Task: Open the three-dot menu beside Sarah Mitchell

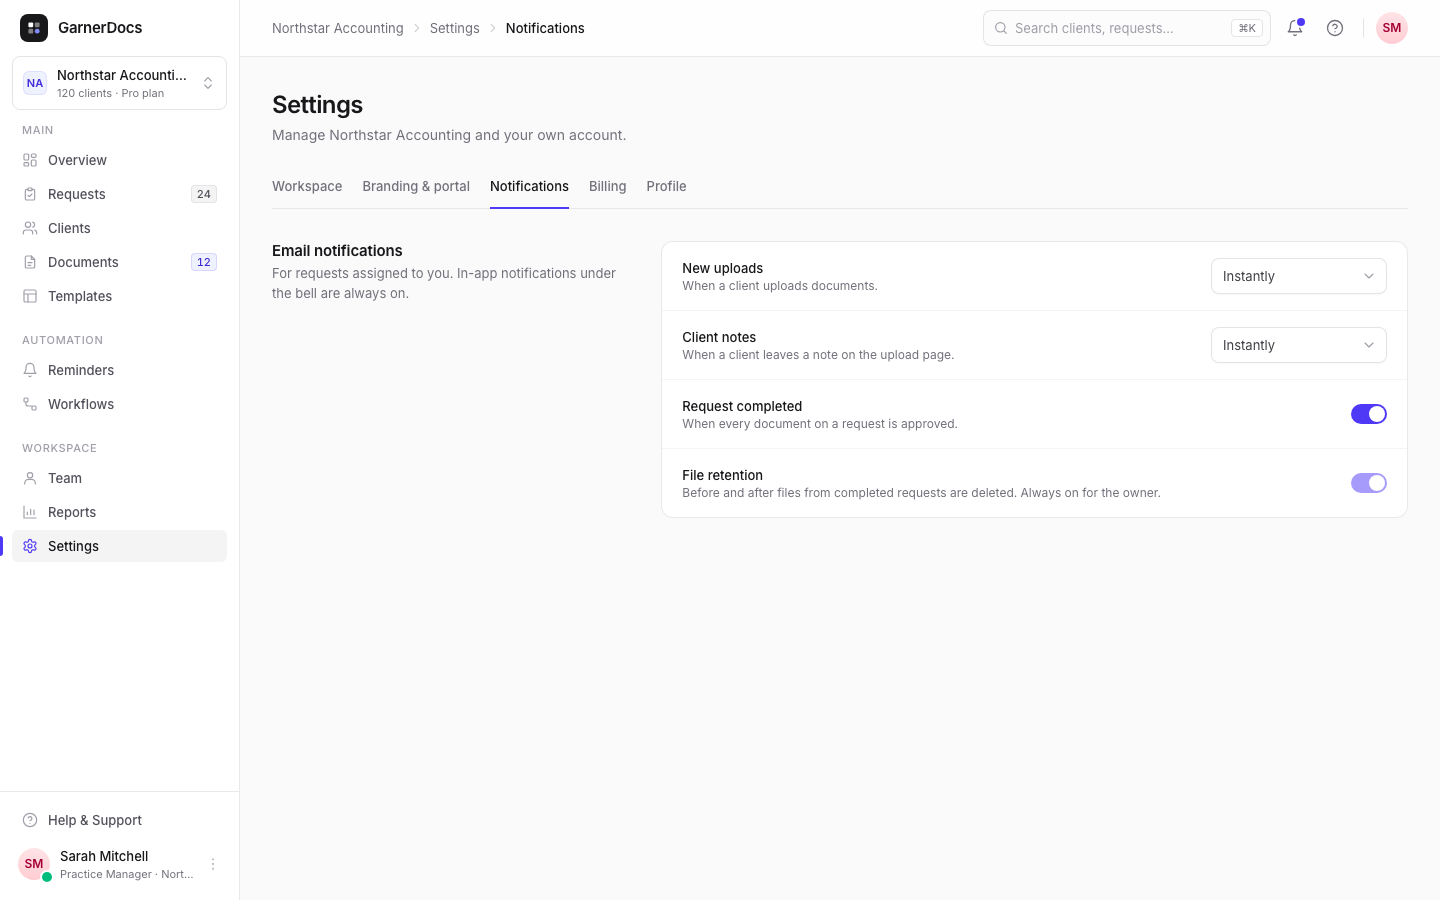Action: (x=213, y=864)
